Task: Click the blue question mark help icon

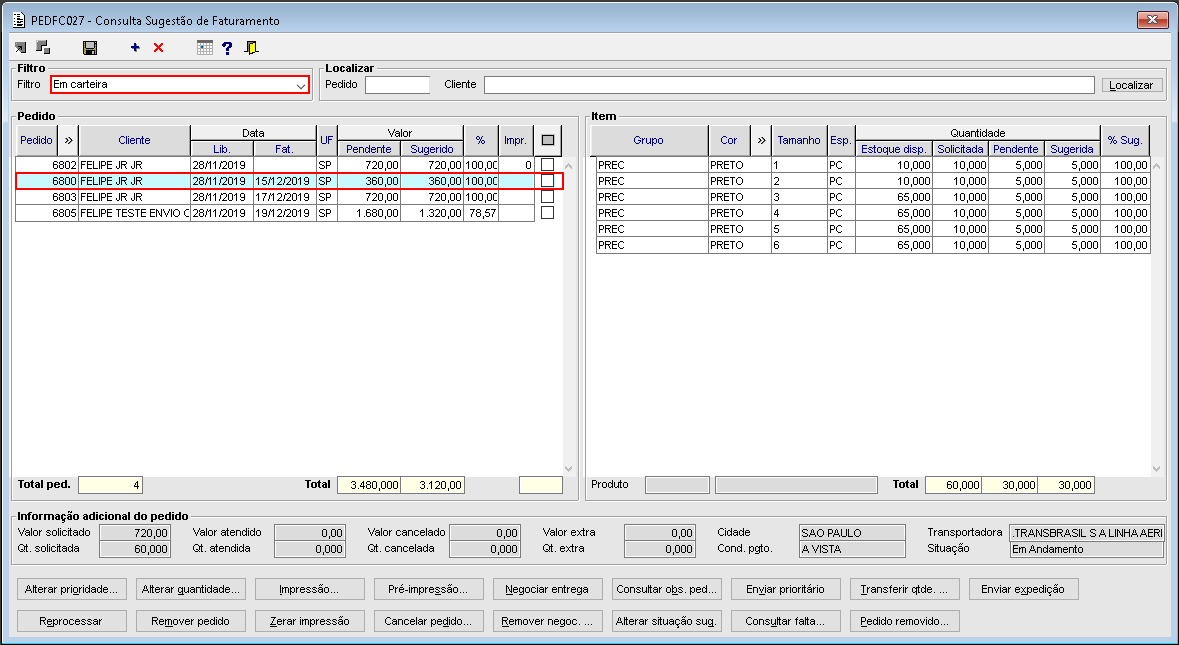Action: [x=227, y=47]
